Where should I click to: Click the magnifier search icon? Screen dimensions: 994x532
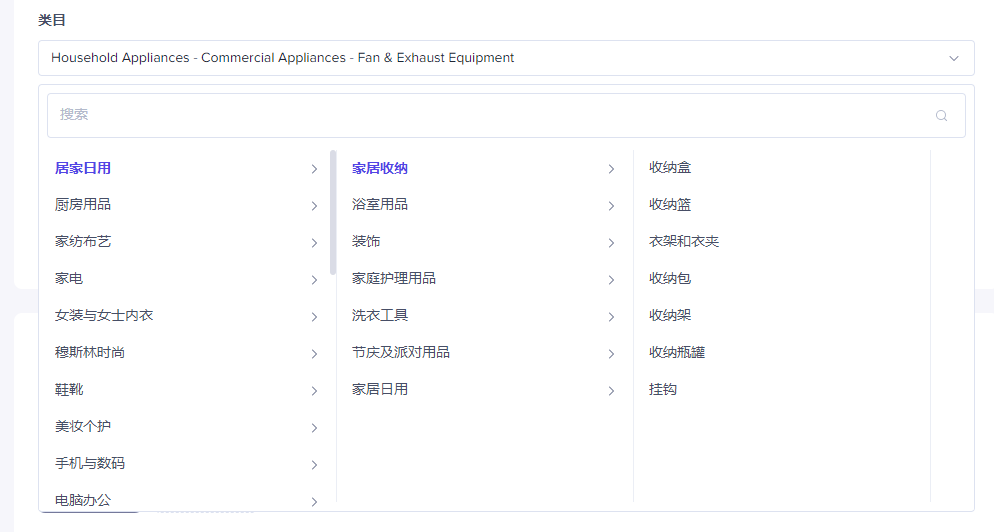(x=941, y=115)
